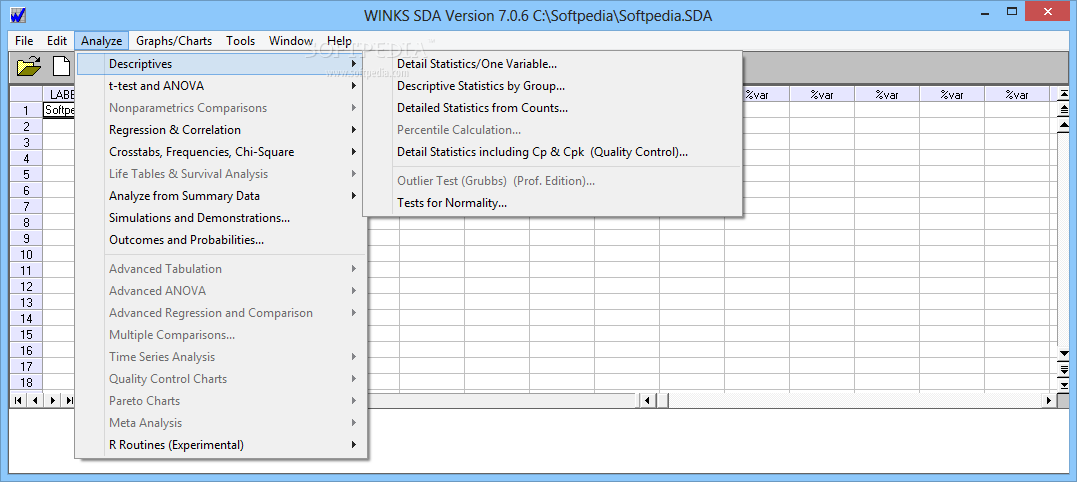Click the open folder toolbar icon
The width and height of the screenshot is (1077, 482).
[28, 66]
